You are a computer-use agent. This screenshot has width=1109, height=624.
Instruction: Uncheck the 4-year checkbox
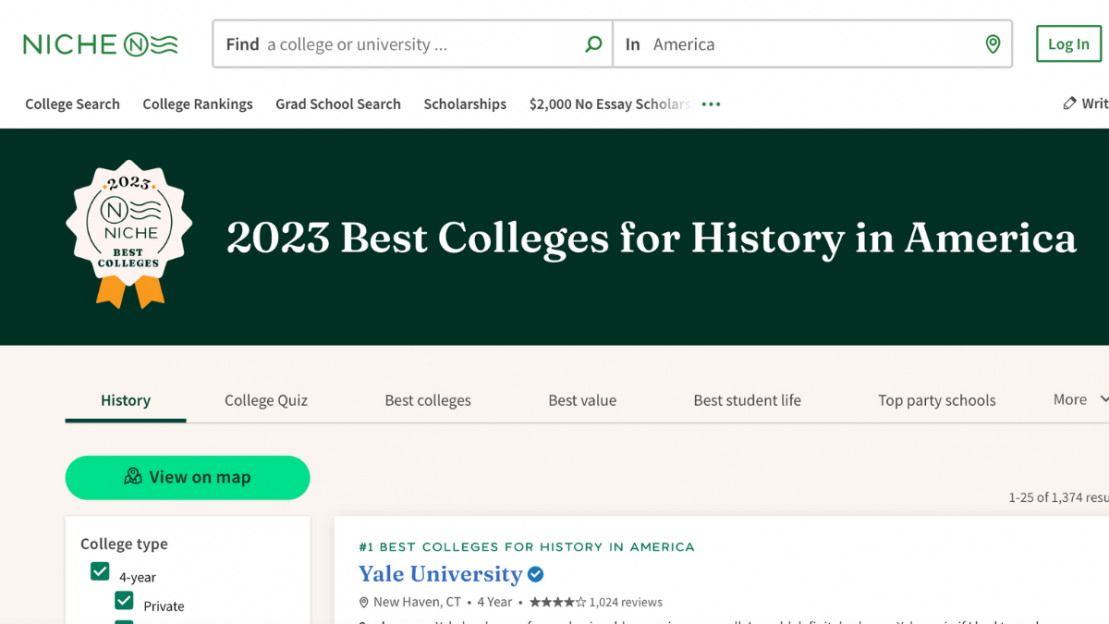[100, 570]
